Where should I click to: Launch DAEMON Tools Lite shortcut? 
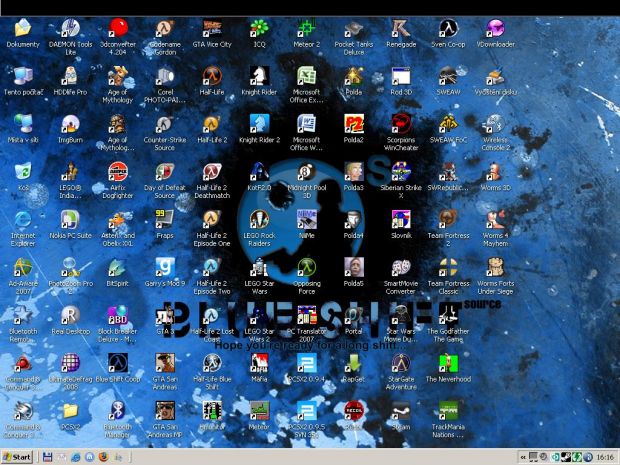click(x=70, y=28)
